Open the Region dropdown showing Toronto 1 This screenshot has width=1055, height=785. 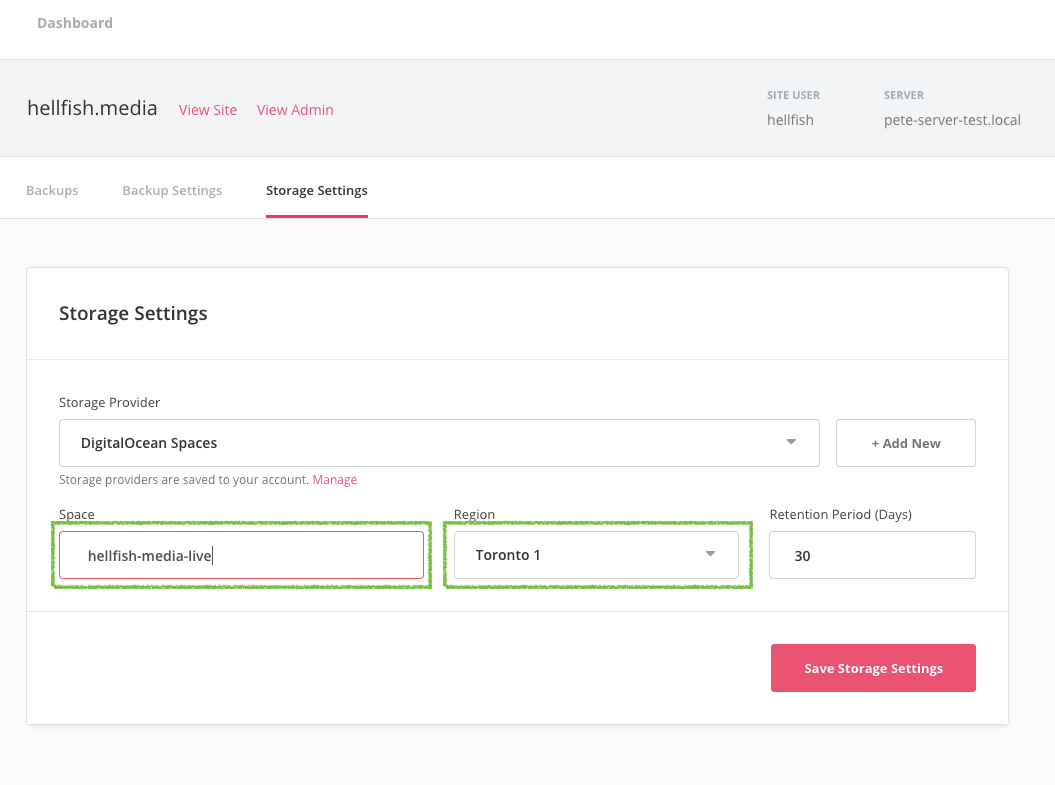tap(596, 555)
